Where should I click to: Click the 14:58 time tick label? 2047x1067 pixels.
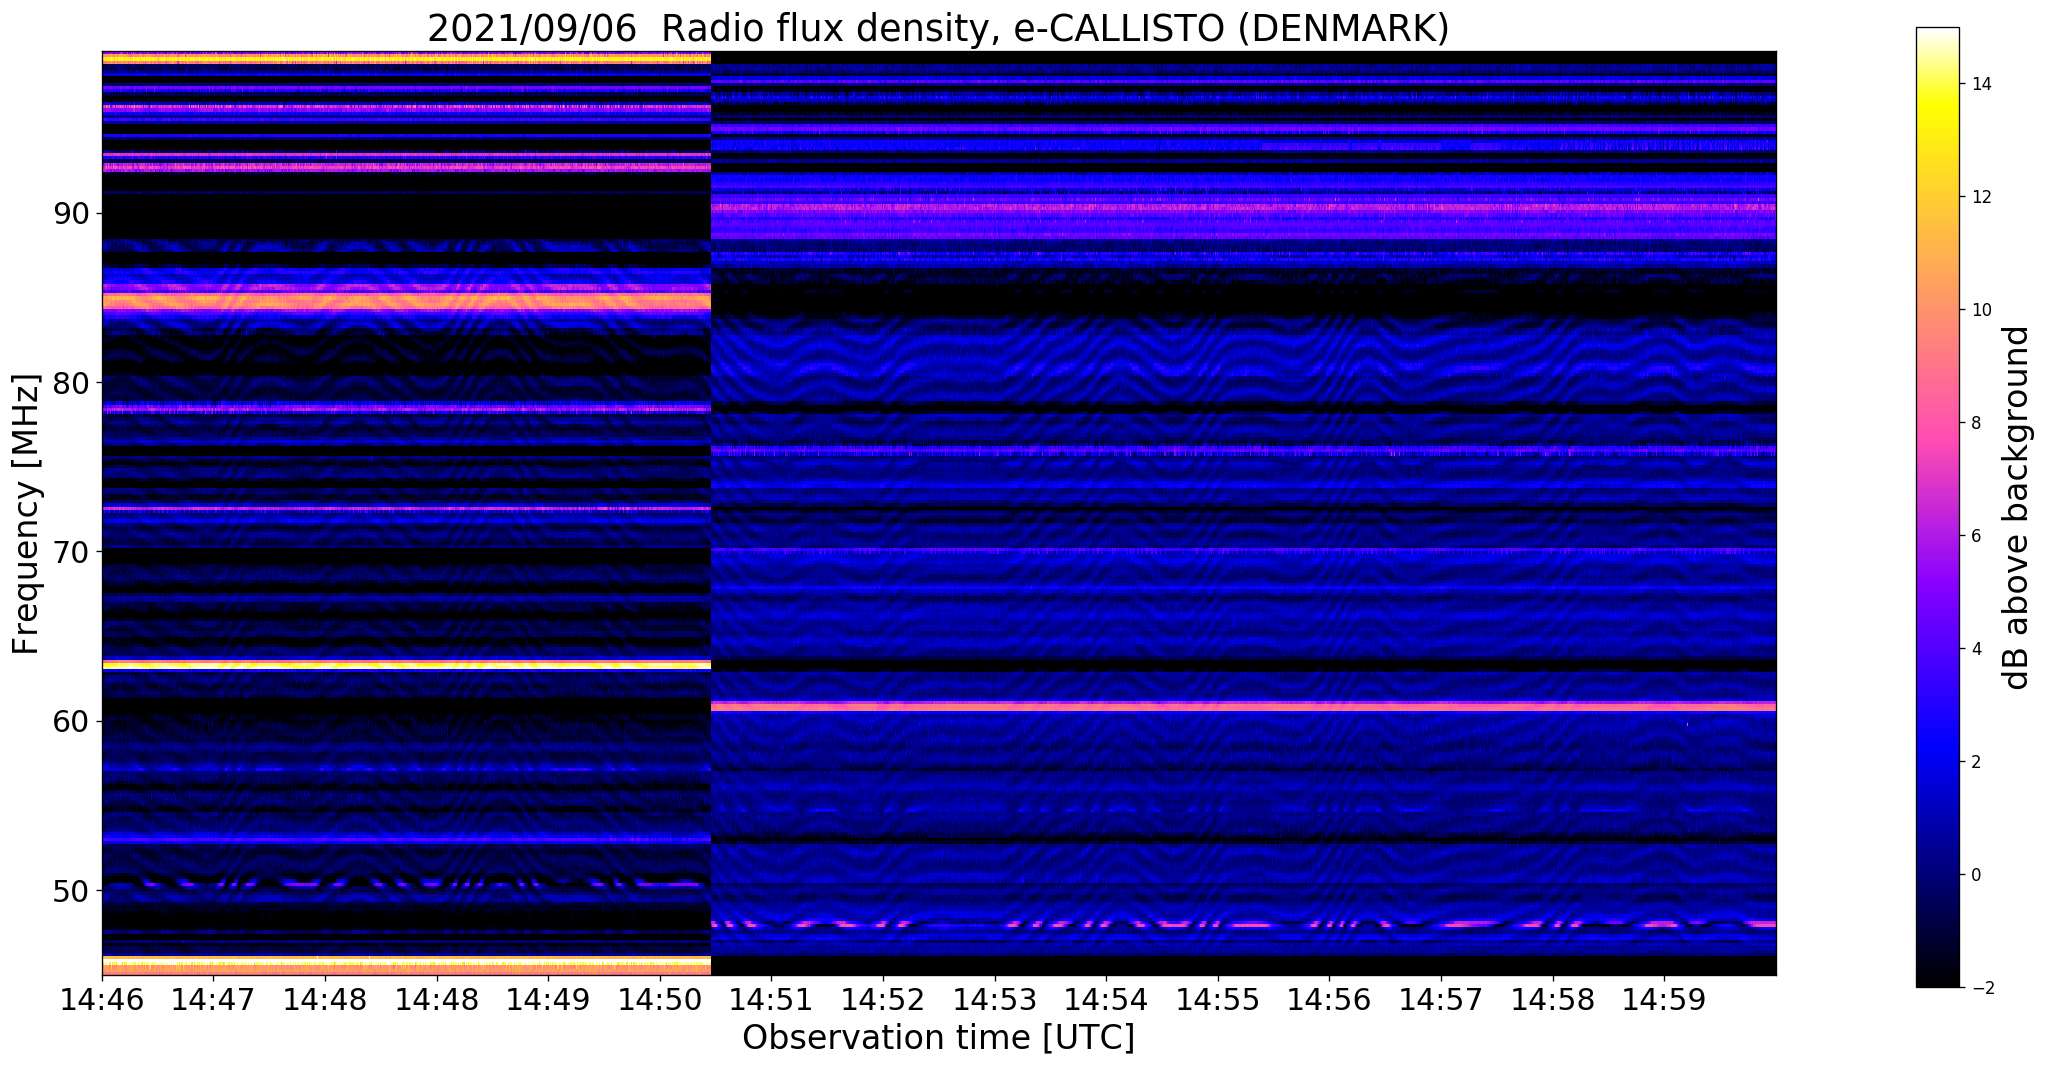point(1553,1000)
